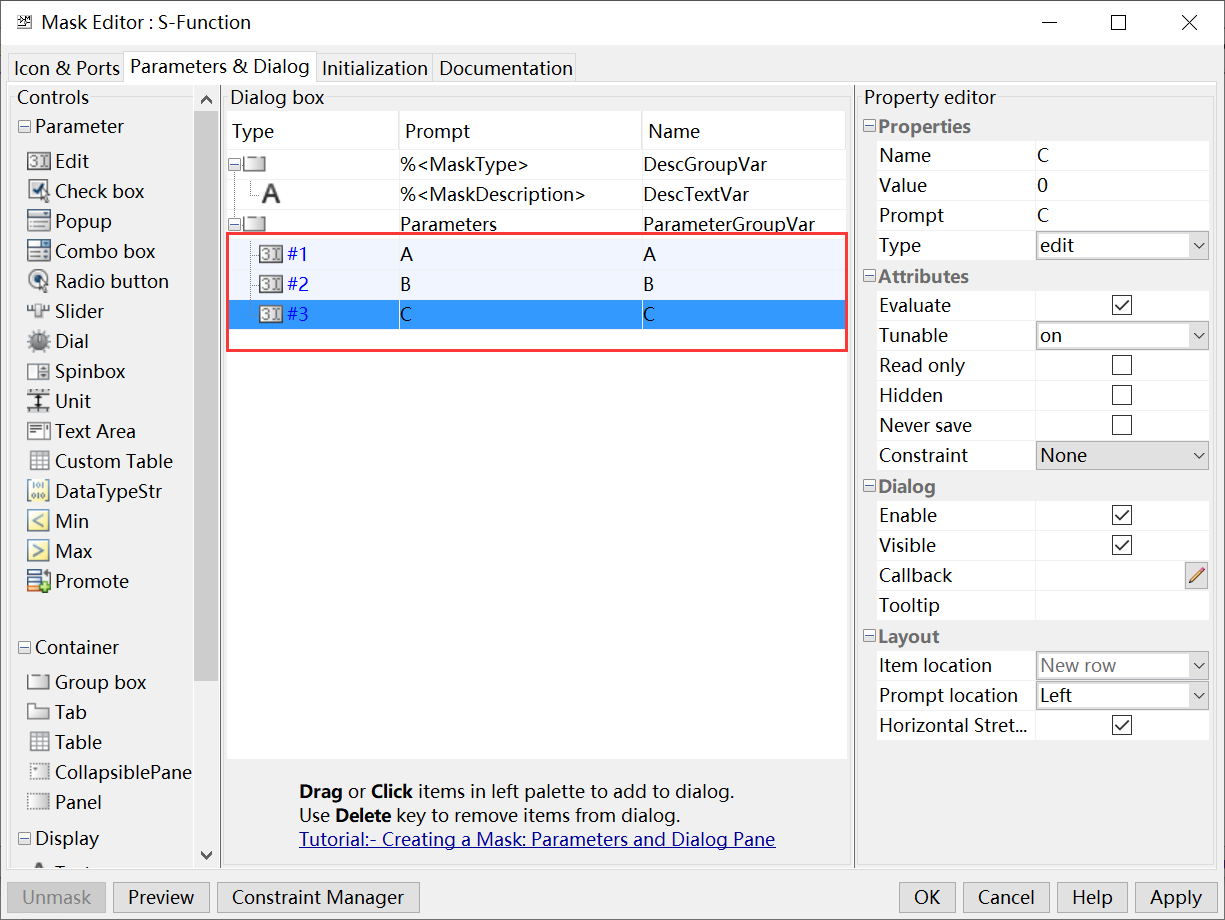Click the Tooltip input field
Viewport: 1225px width, 920px height.
1122,605
